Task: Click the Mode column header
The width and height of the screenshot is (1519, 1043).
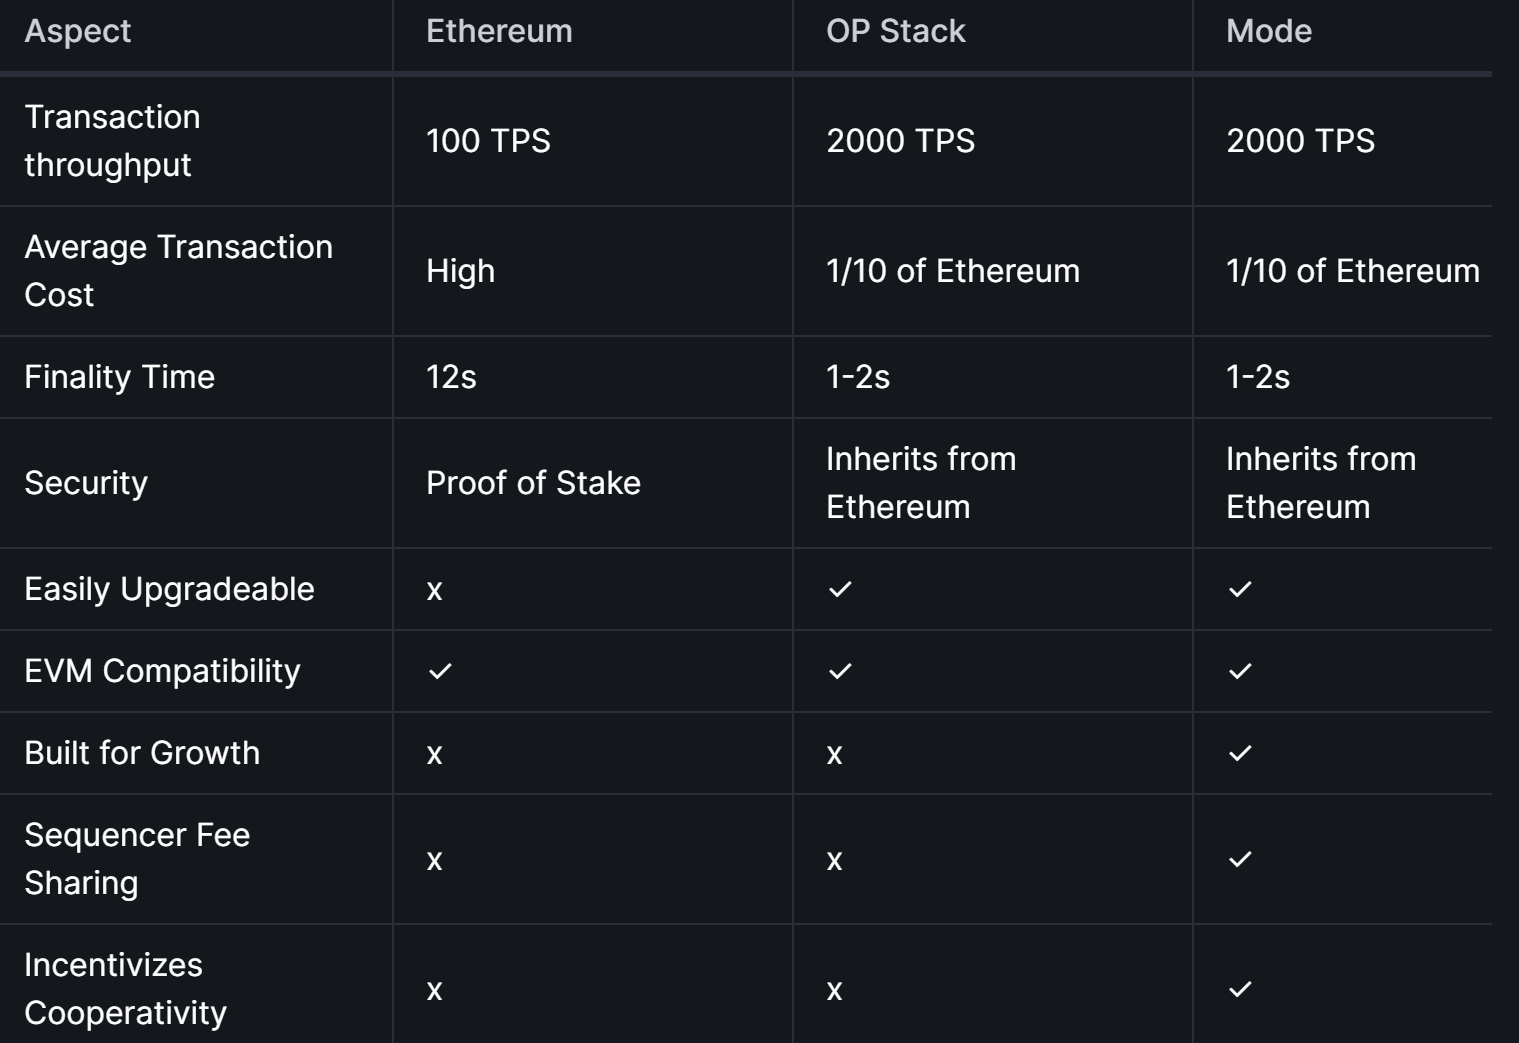Action: (1268, 31)
